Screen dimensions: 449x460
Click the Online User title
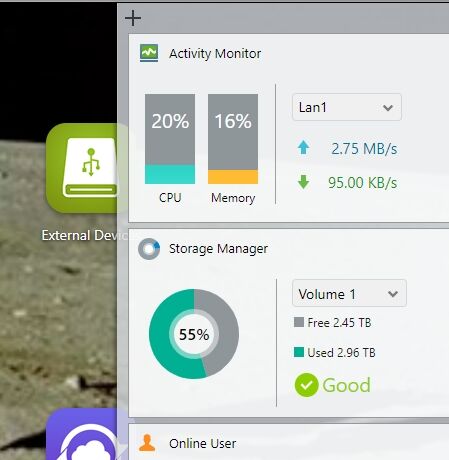click(x=202, y=443)
